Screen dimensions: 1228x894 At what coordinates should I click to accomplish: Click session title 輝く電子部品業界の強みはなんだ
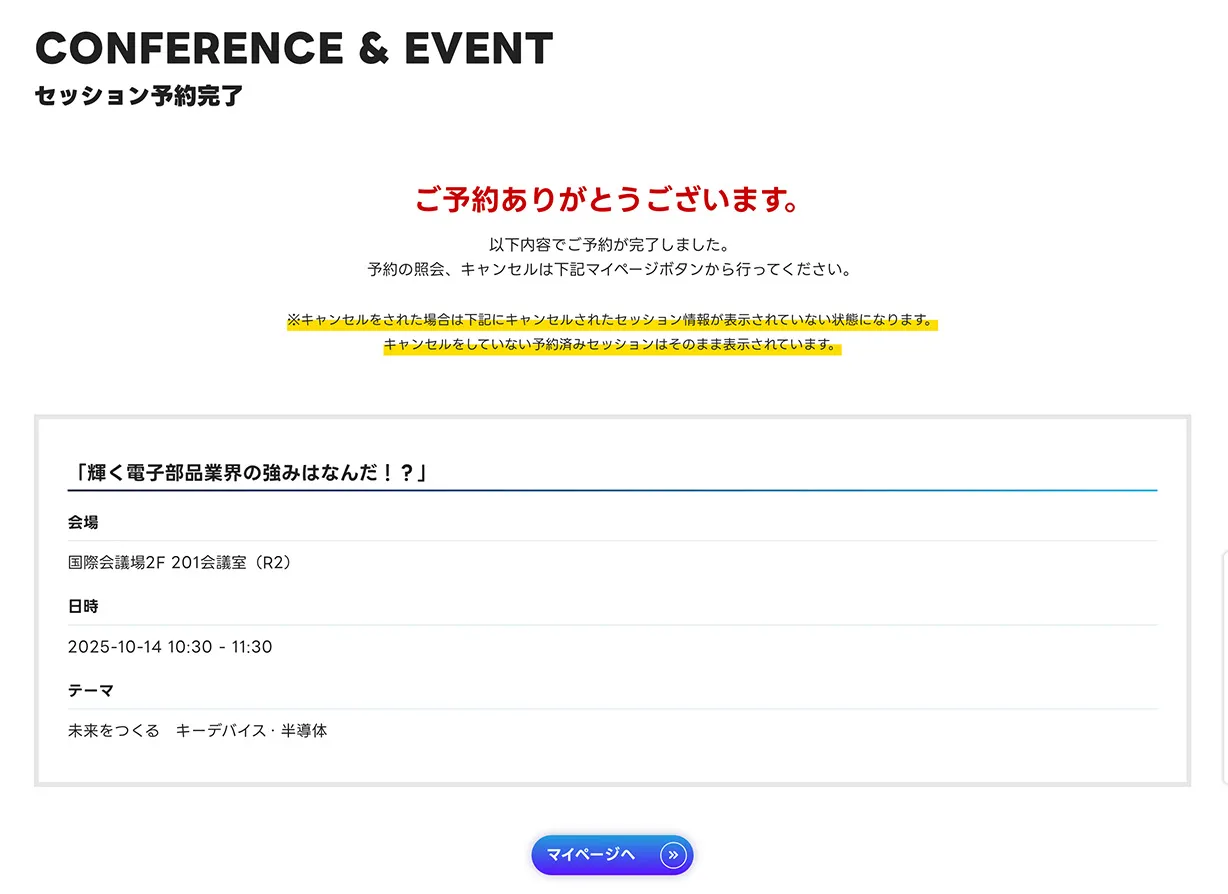coord(251,472)
